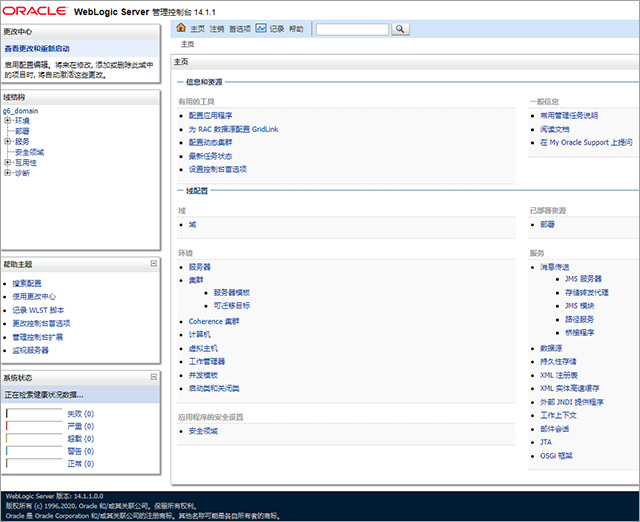Open 启动类和关闭类 link

[x=214, y=389]
